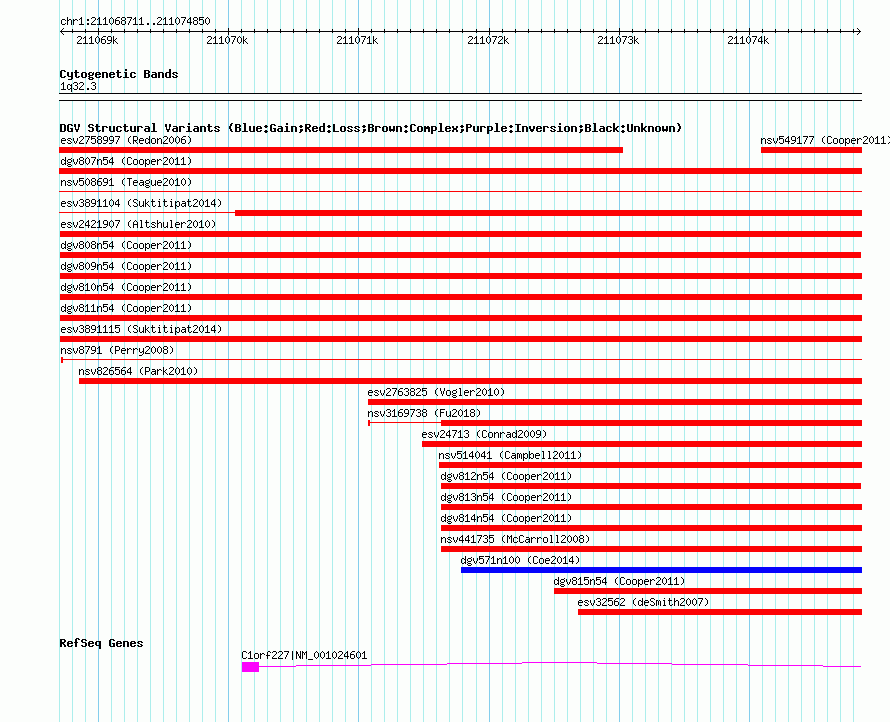Select dgv812n54 (Cooper2011) label
This screenshot has width=890, height=722.
click(x=506, y=476)
